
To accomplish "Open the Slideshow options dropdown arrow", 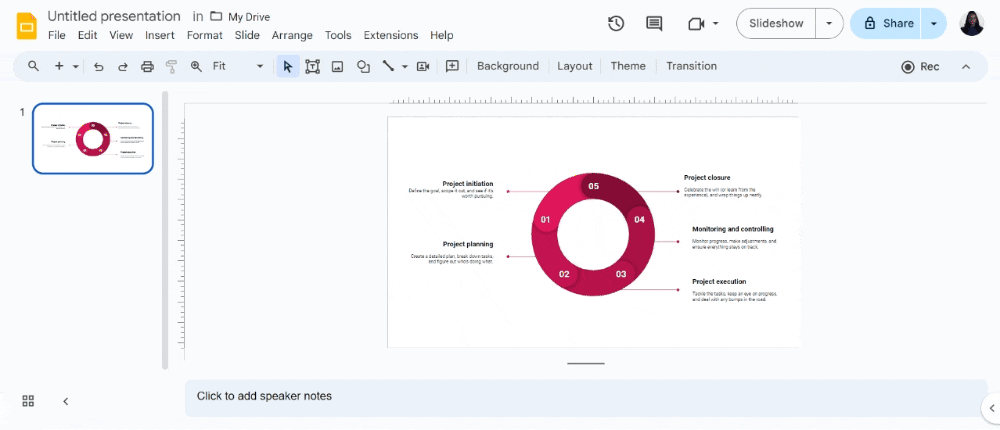I will (x=829, y=24).
